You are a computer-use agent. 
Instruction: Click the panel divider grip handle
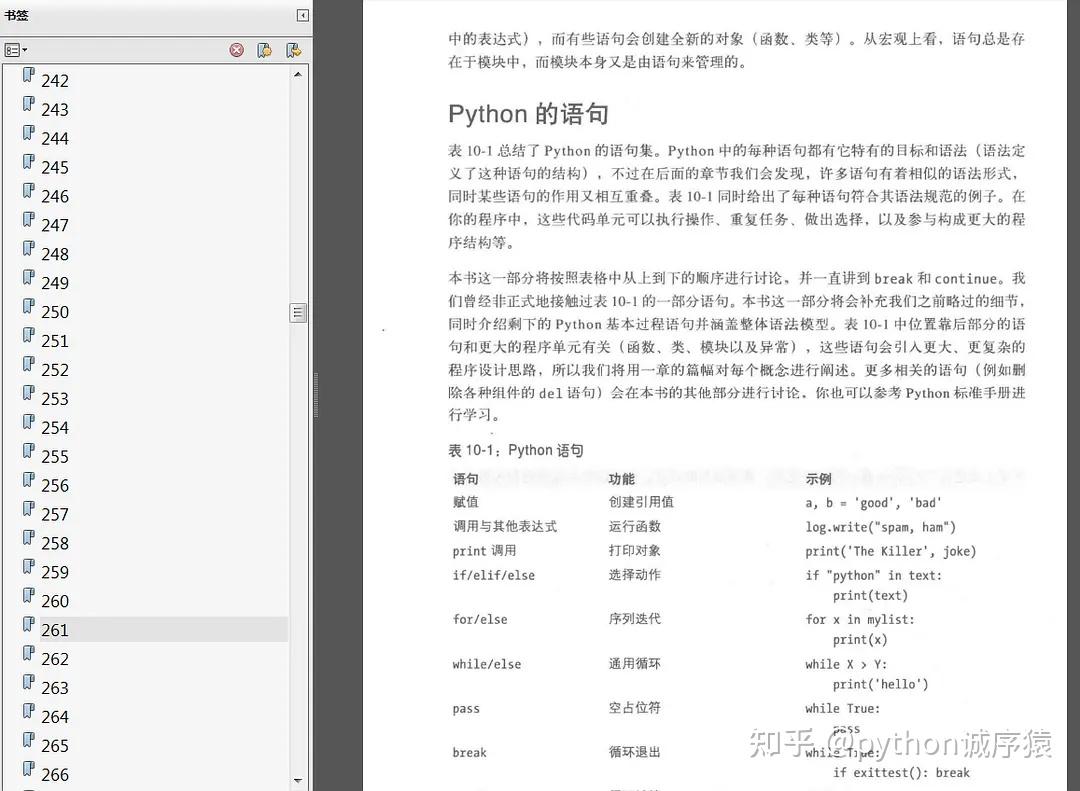pos(316,395)
